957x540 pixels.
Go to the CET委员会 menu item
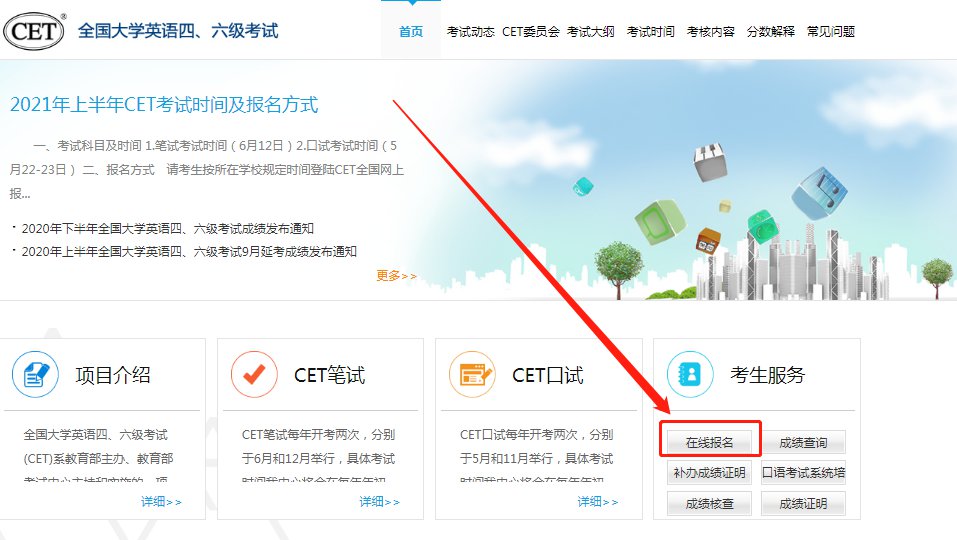[x=531, y=32]
